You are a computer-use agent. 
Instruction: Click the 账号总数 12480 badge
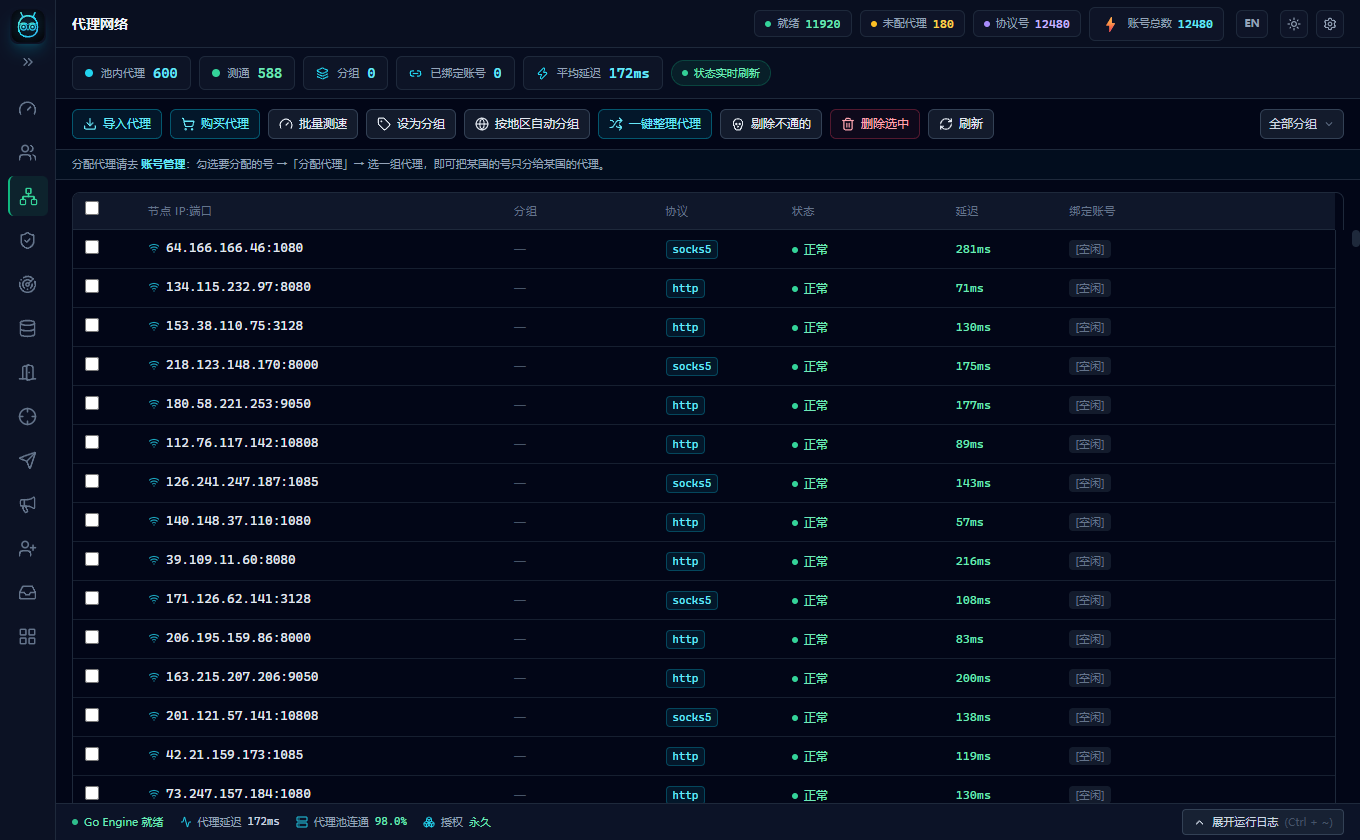[x=1156, y=24]
